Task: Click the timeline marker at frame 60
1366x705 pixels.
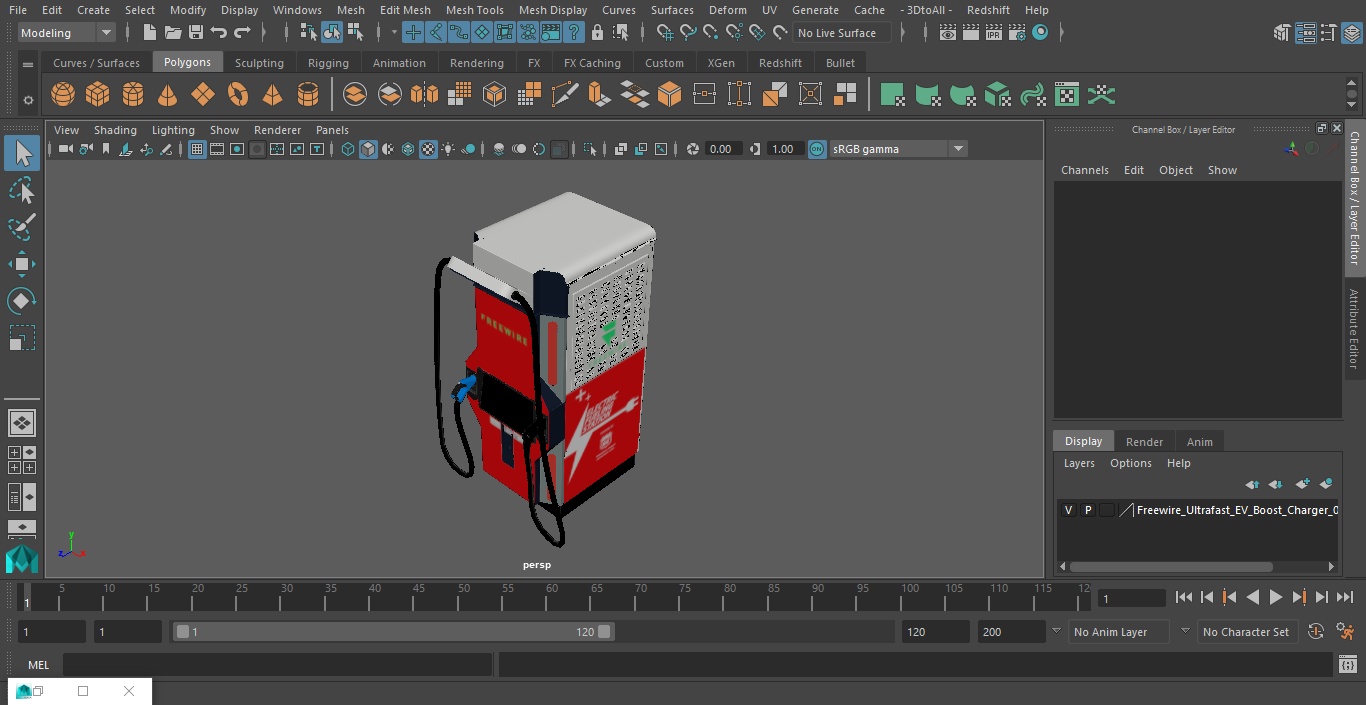Action: coord(552,597)
